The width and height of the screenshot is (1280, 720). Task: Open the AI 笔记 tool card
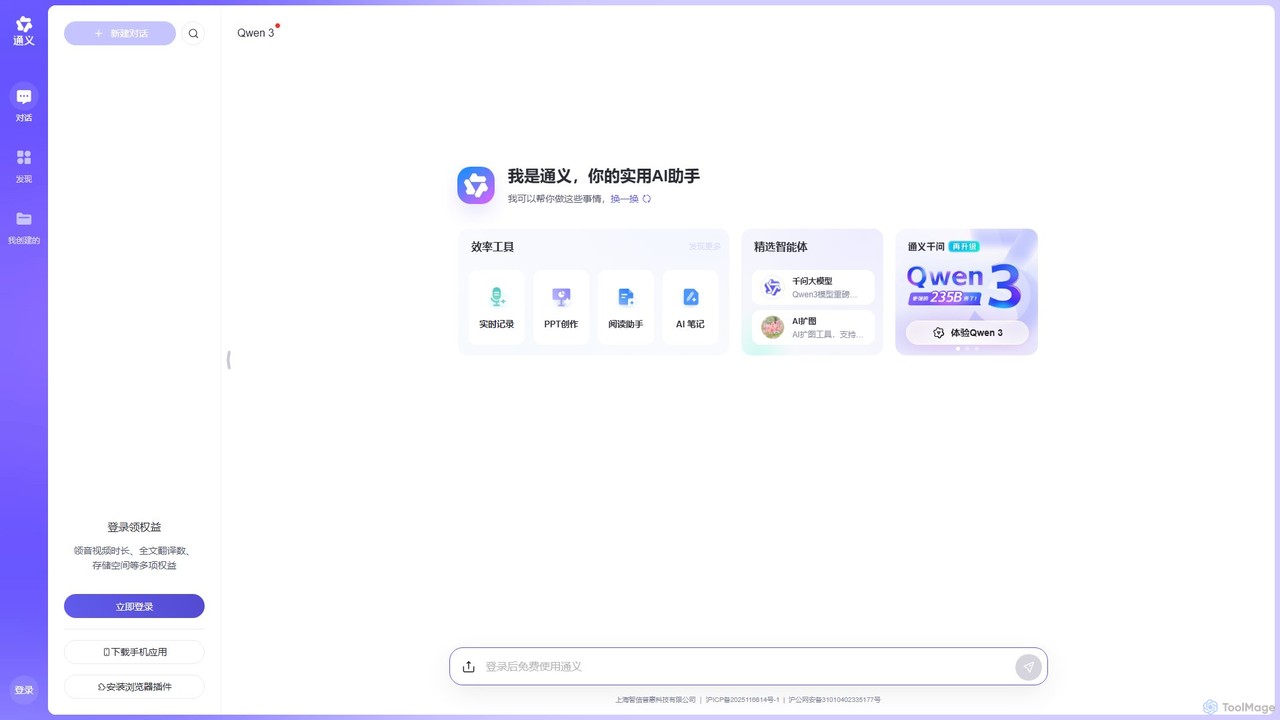tap(690, 308)
